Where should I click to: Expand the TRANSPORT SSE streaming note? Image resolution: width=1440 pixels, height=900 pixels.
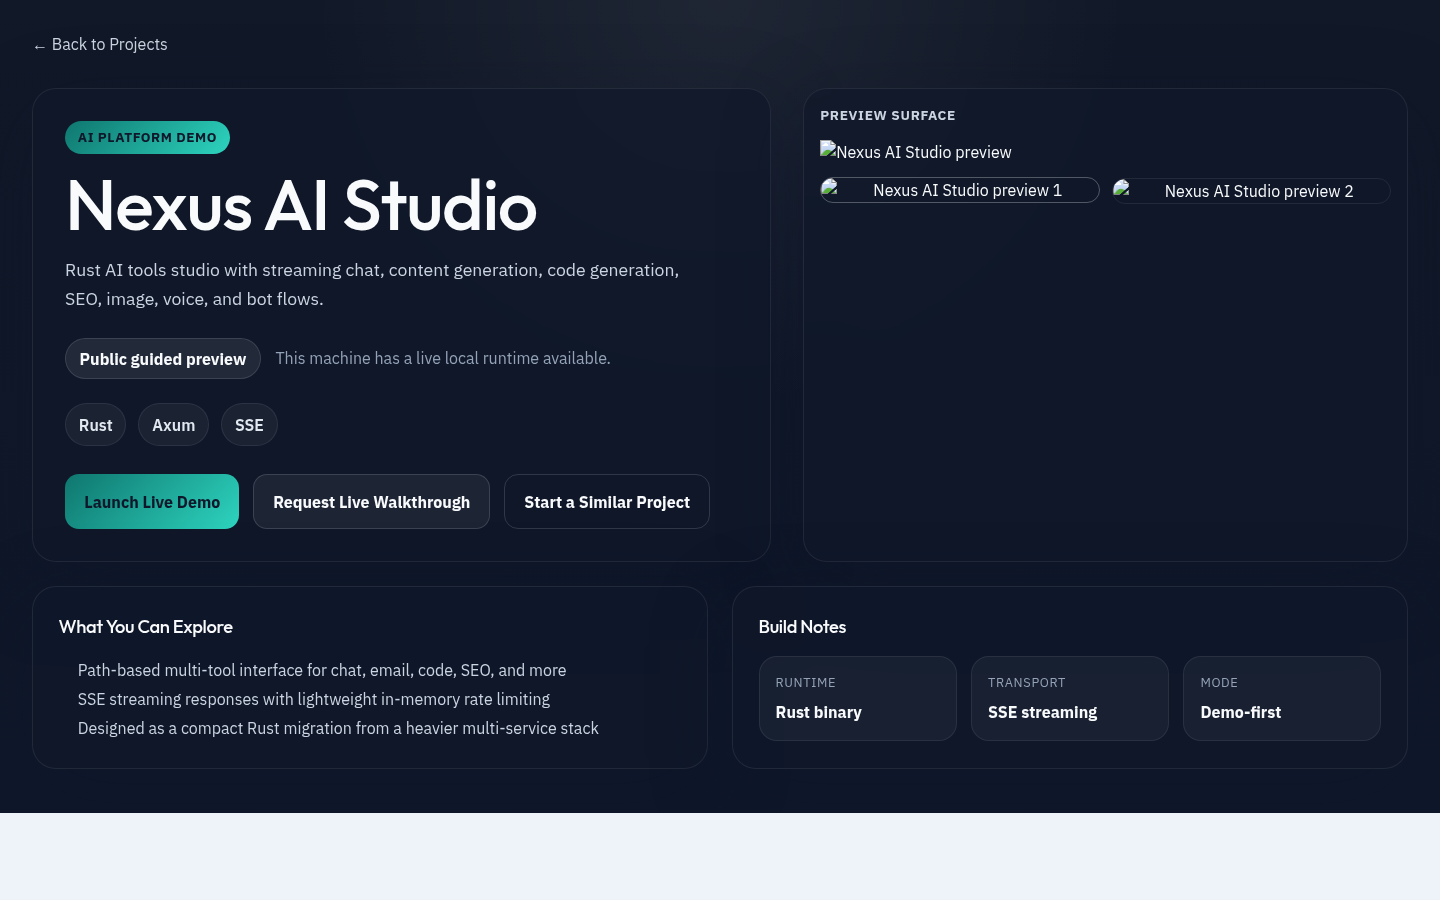click(x=1069, y=698)
